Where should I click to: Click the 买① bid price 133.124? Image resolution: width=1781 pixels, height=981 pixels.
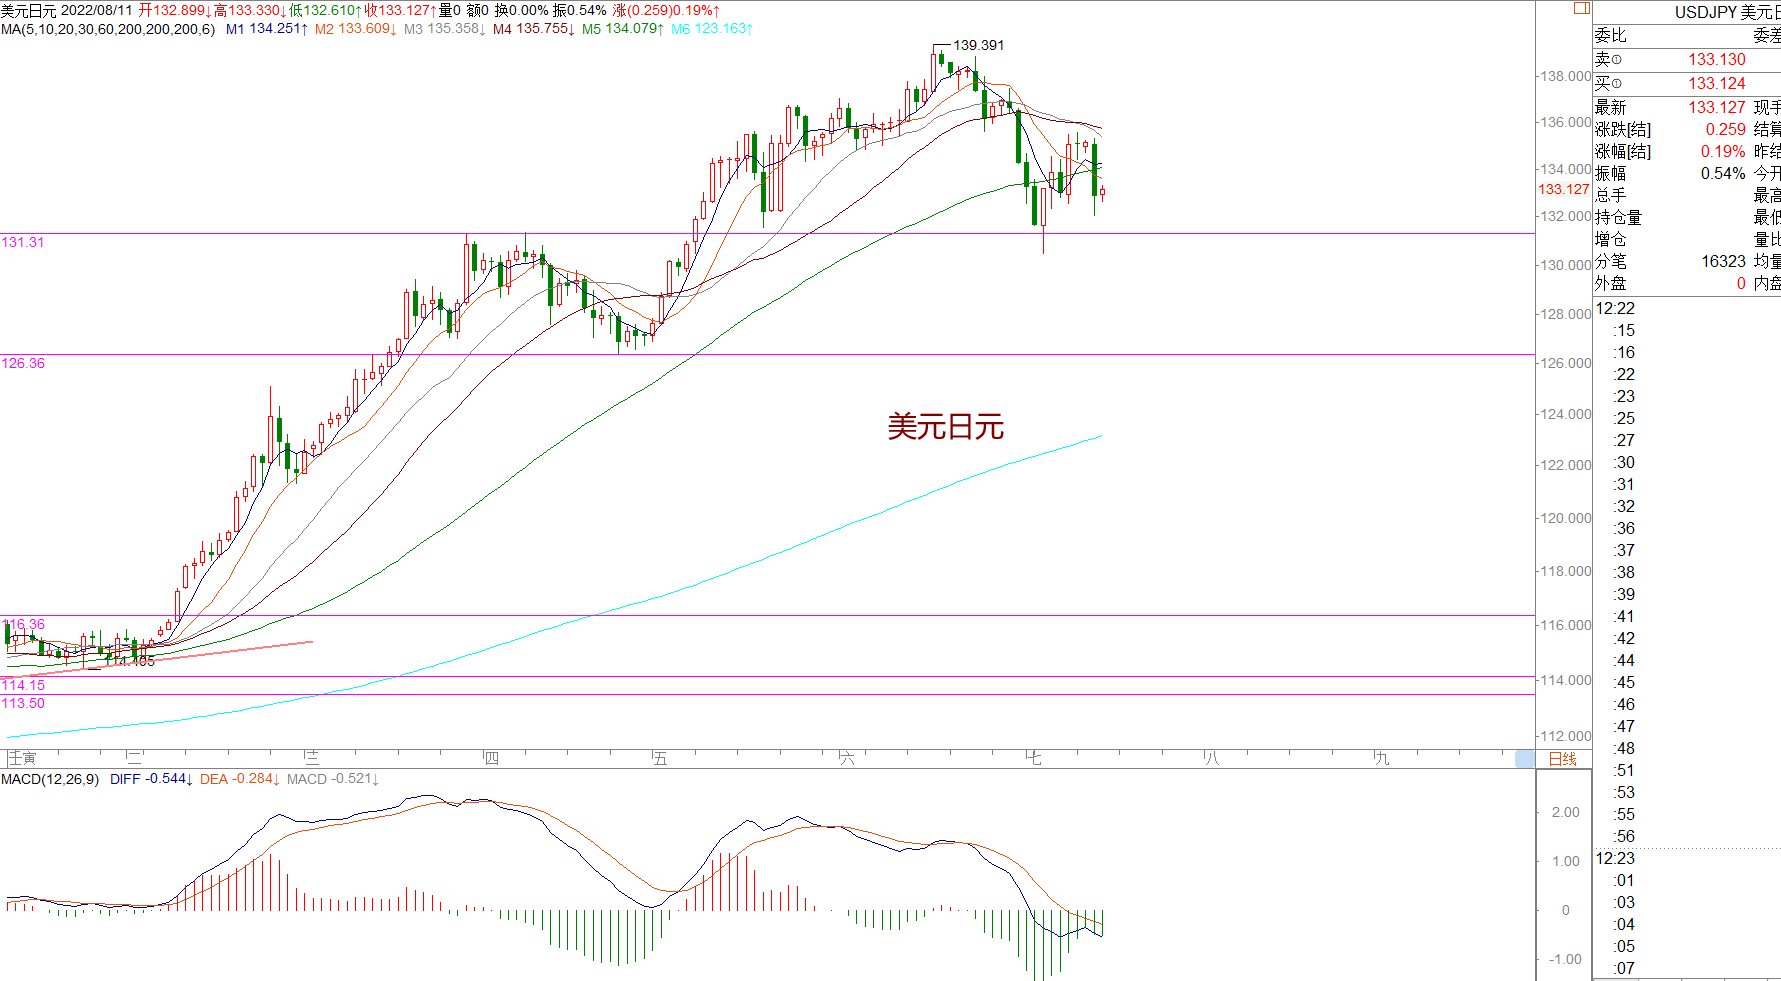pos(1717,84)
